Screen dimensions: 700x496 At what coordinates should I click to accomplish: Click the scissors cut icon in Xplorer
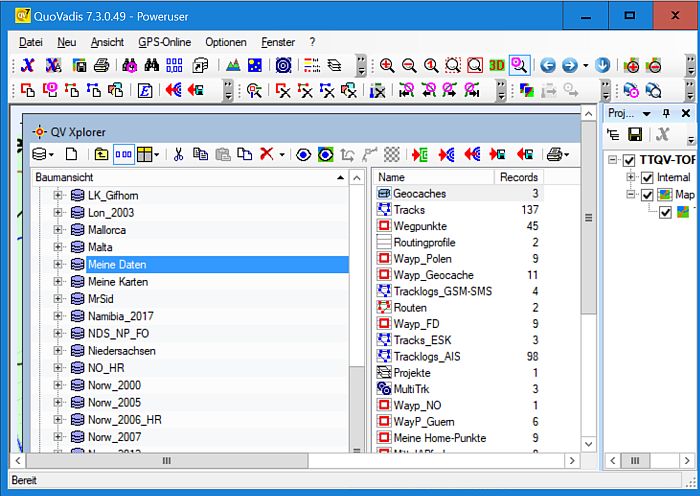pos(179,154)
